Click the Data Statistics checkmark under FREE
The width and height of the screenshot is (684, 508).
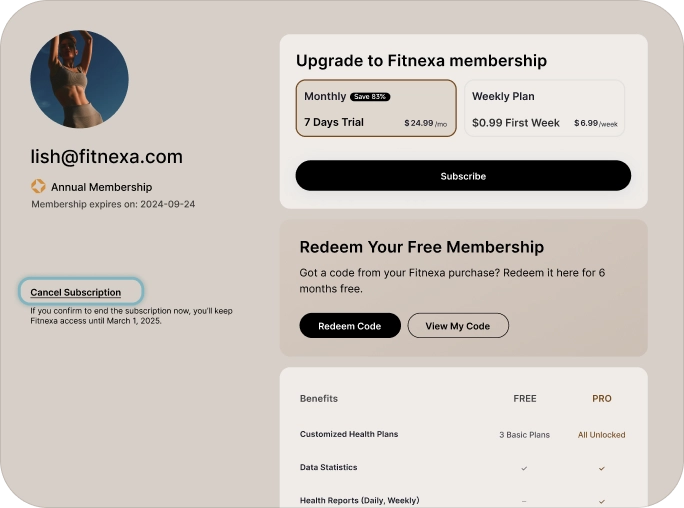[x=524, y=468]
